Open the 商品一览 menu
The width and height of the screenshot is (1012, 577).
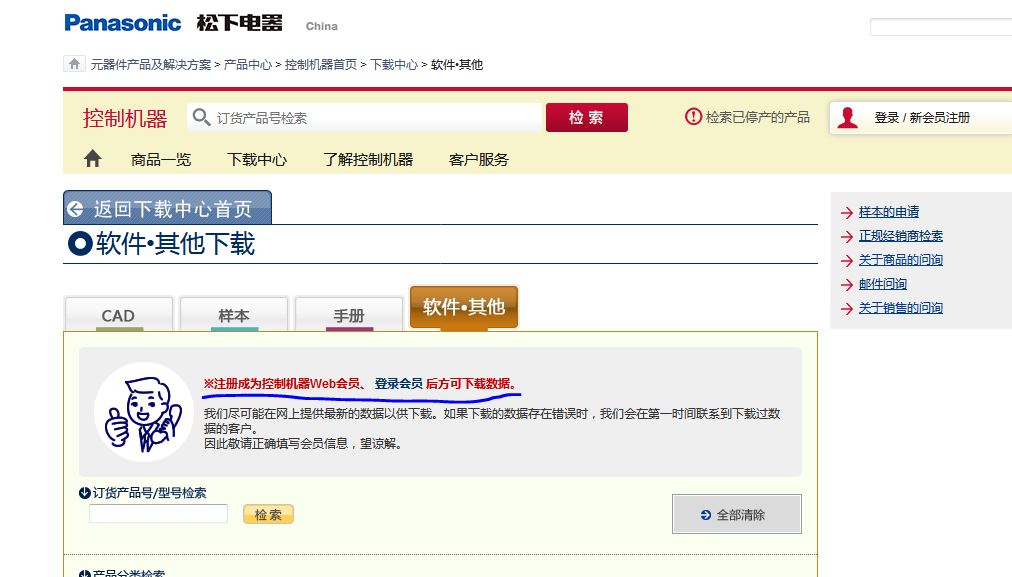161,159
